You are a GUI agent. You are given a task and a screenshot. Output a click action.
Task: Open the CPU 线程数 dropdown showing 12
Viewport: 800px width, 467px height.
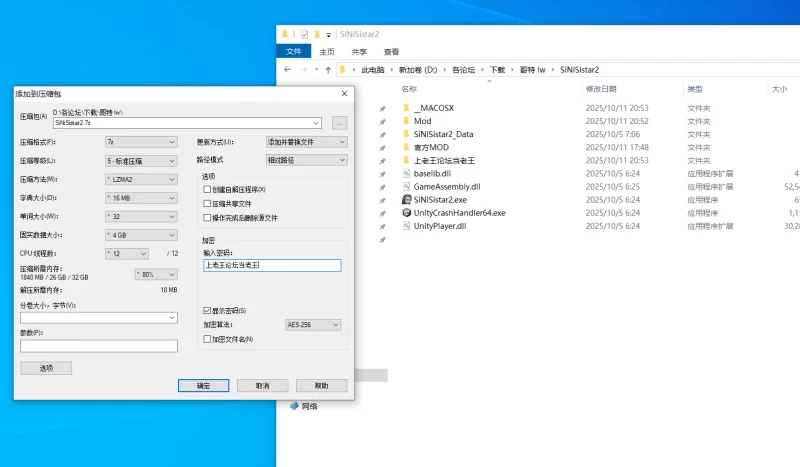coord(127,253)
